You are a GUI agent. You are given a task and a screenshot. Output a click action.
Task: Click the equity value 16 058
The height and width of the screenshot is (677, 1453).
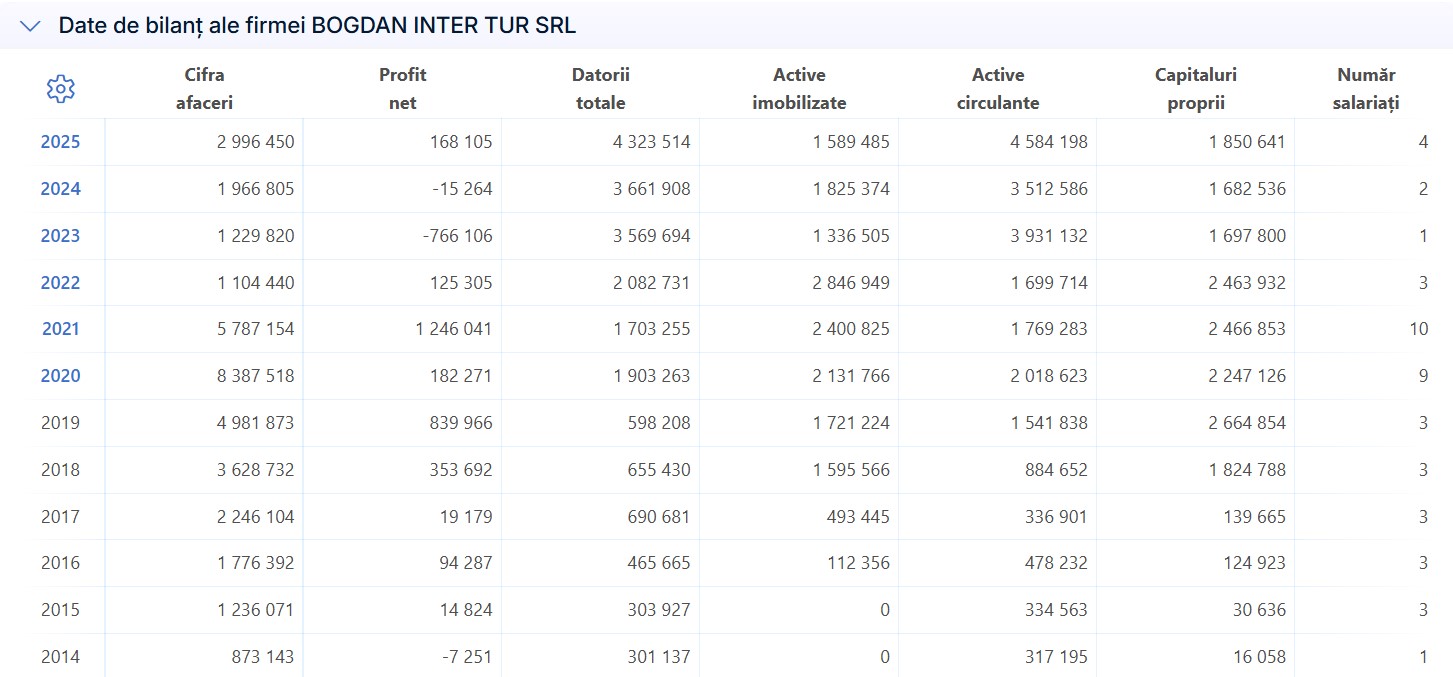click(x=1258, y=657)
